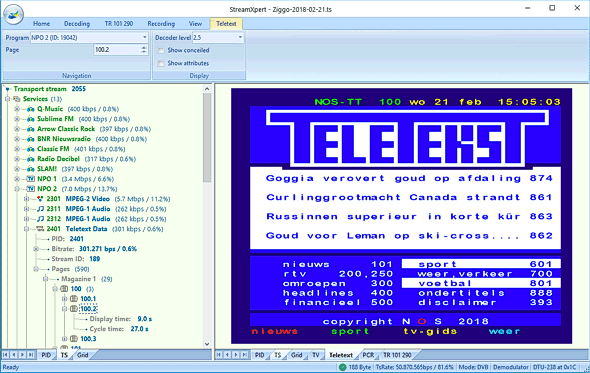Image resolution: width=590 pixels, height=373 pixels.
Task: Click inside the Page number field
Action: pos(117,50)
